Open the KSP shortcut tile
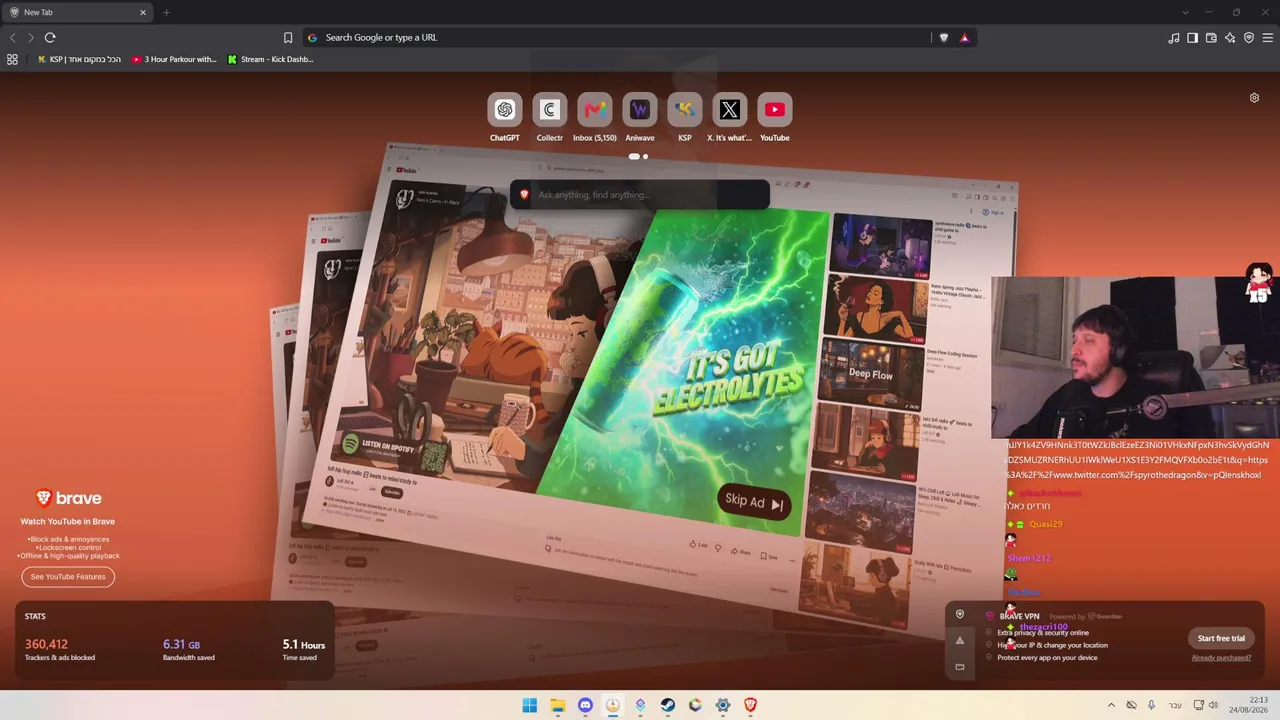The image size is (1280, 720). [x=684, y=110]
